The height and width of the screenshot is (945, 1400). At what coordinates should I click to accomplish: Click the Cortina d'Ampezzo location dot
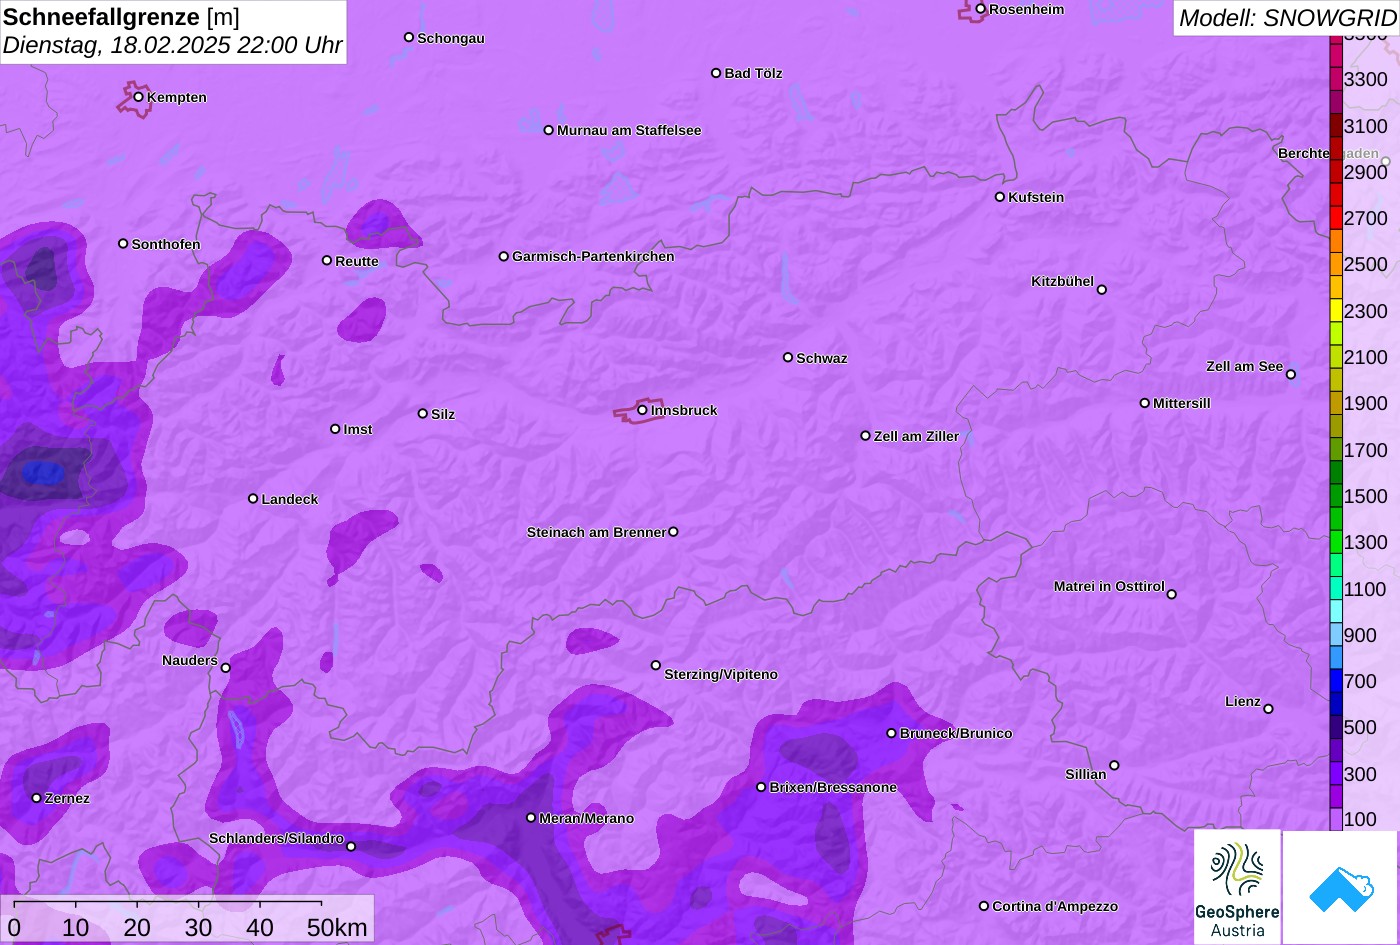coord(984,906)
